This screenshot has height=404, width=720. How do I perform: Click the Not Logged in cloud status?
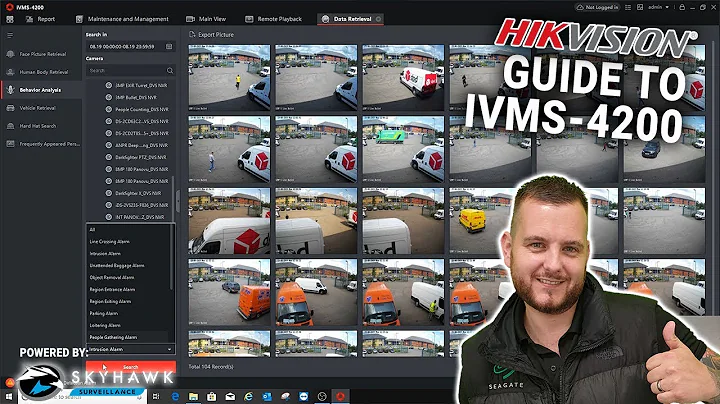(597, 7)
